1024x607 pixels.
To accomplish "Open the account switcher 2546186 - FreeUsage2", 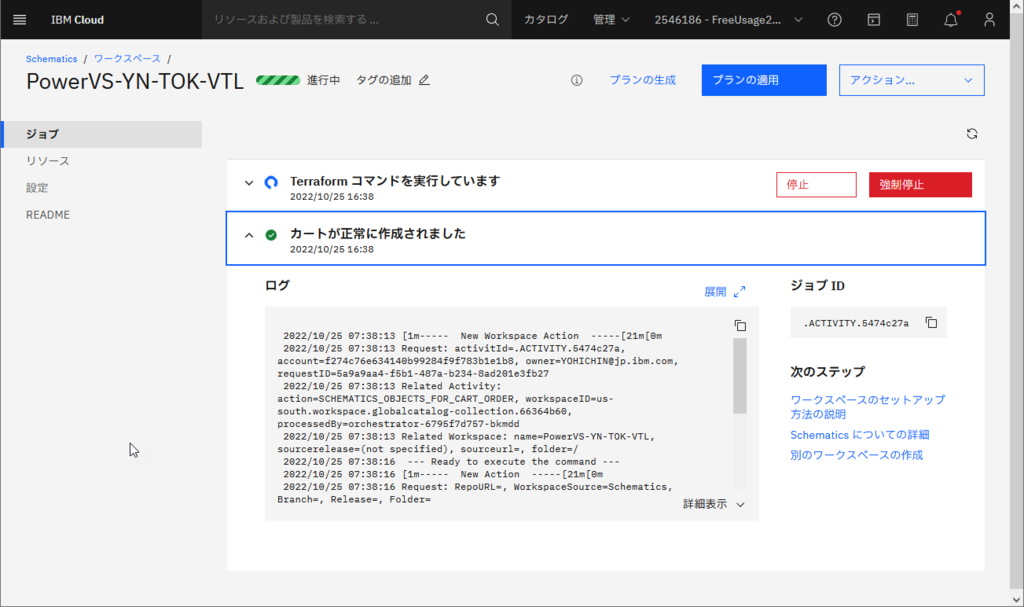I will click(x=728, y=20).
